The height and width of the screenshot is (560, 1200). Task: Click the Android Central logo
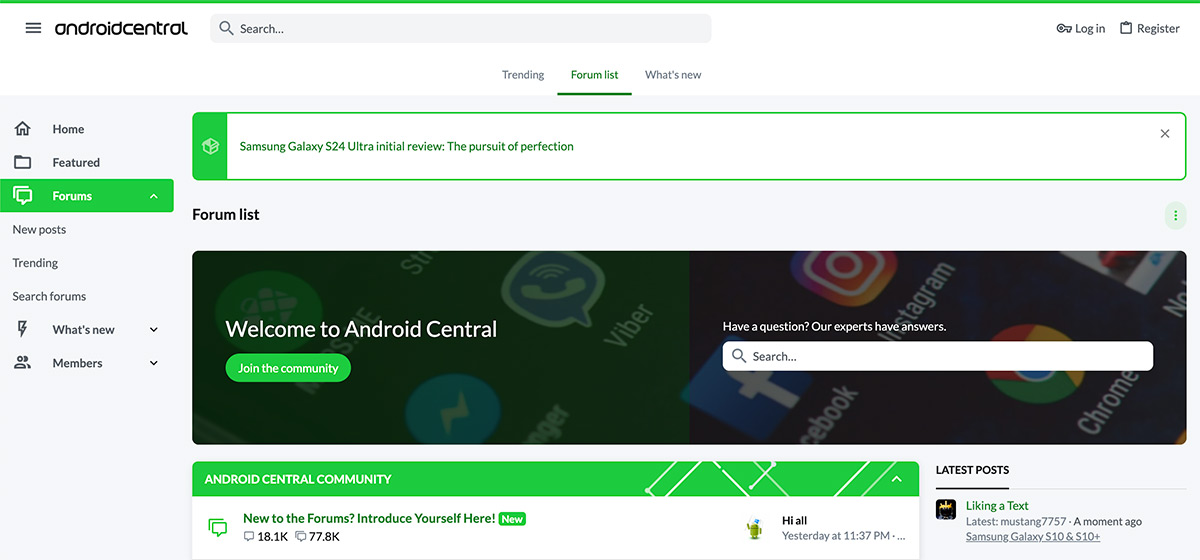click(x=121, y=28)
